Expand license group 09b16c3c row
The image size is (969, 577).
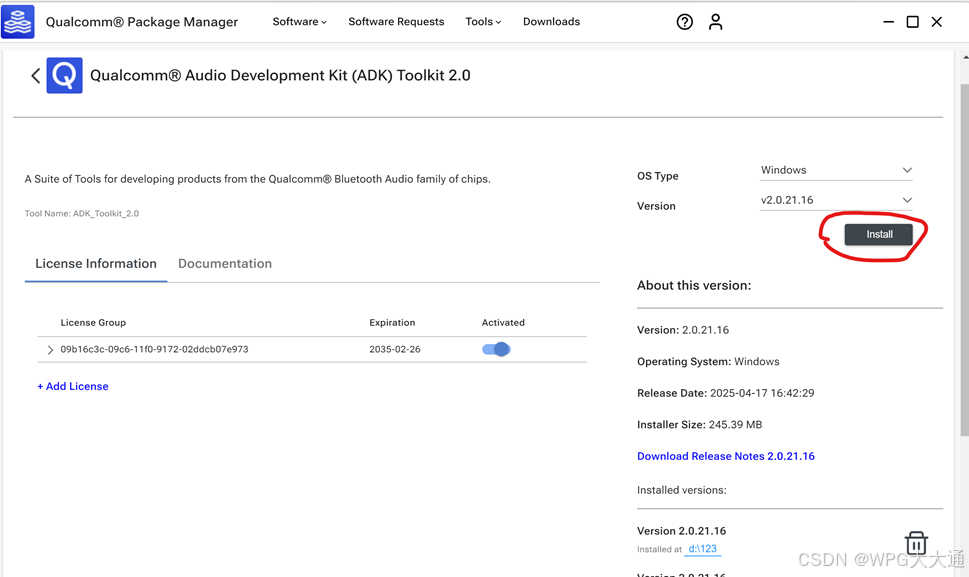51,350
